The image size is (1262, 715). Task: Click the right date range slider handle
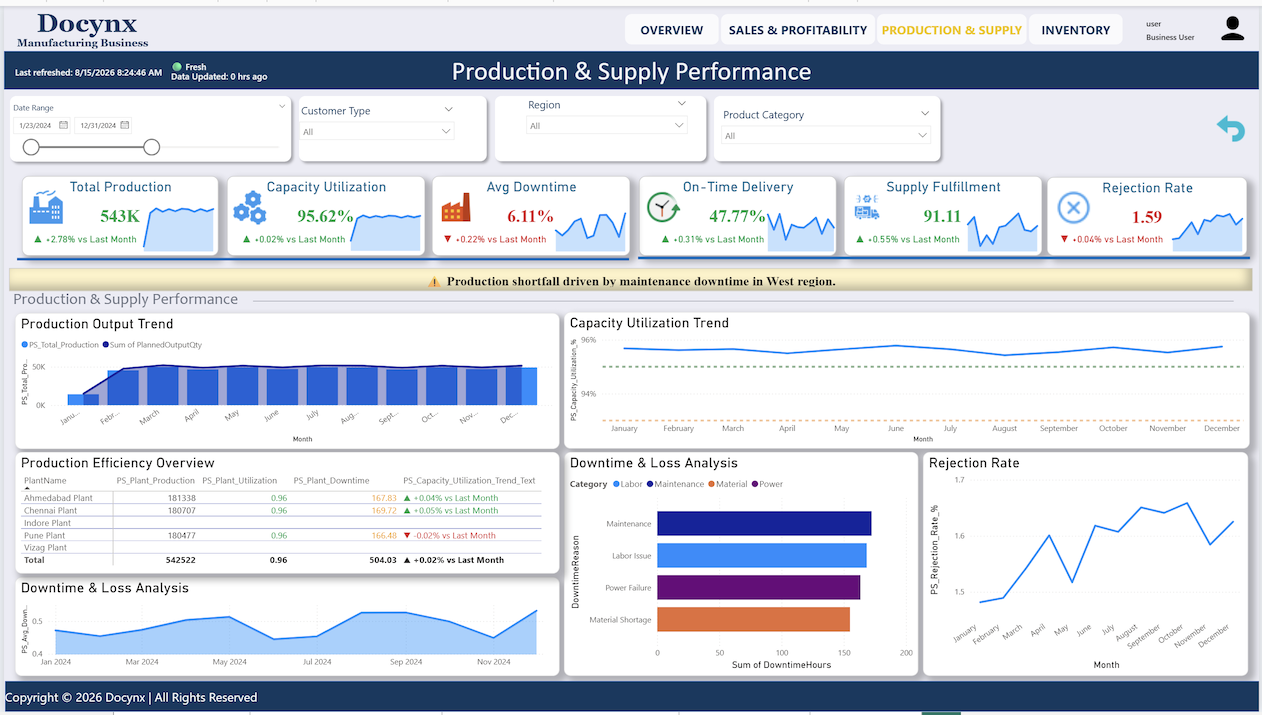[151, 147]
